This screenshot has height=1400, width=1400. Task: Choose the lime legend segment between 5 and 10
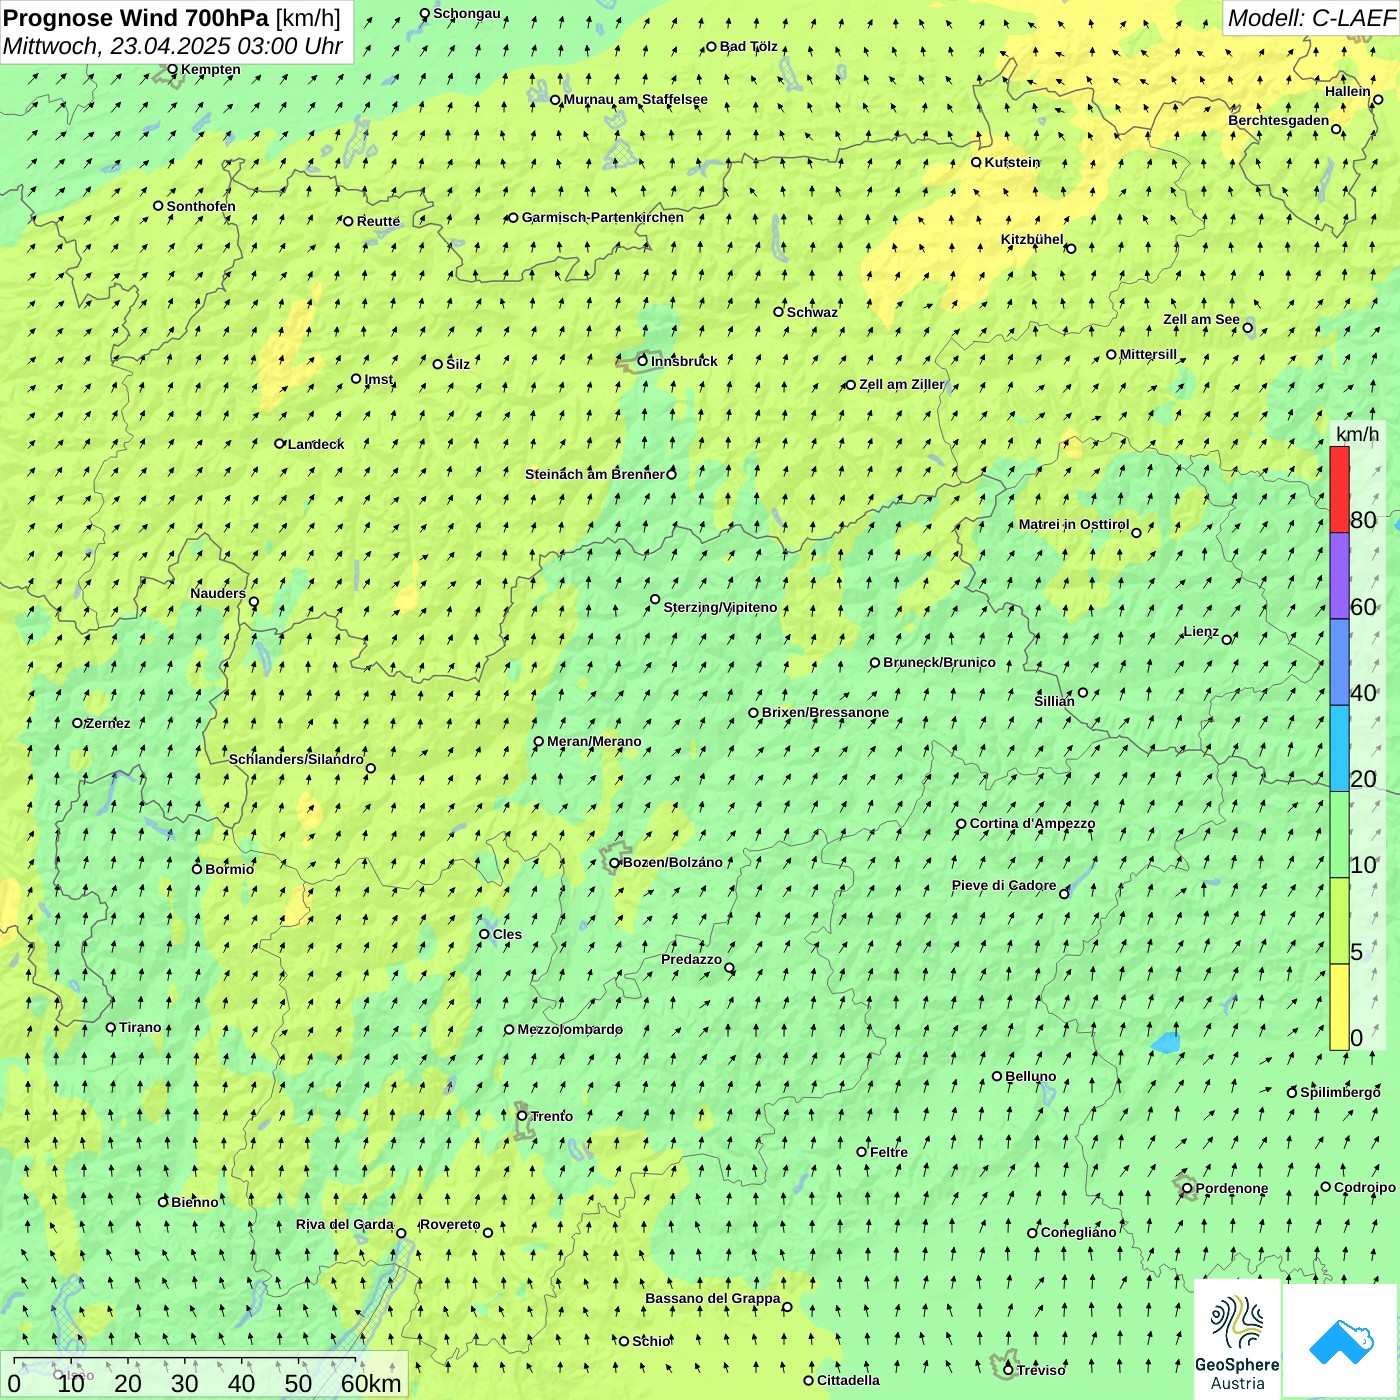coord(1339,921)
